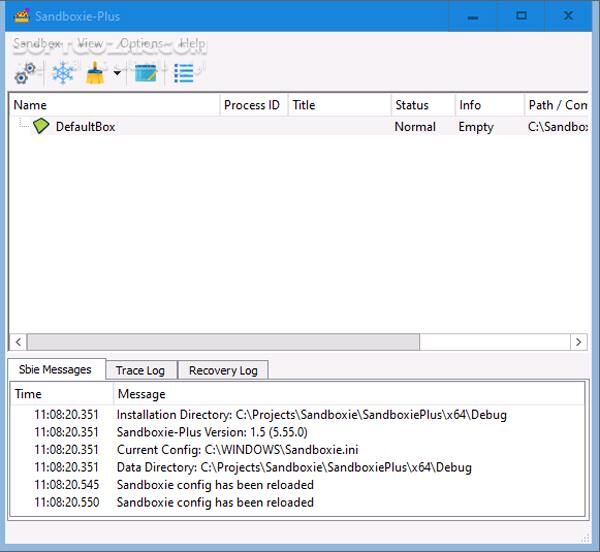Open the View menu
Screen dimensions: 600x552
click(90, 44)
